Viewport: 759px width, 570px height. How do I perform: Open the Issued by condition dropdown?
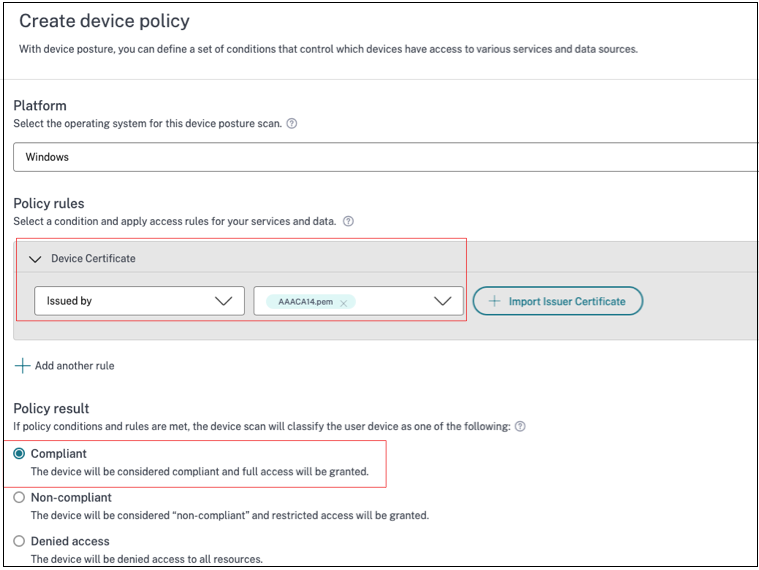(139, 301)
